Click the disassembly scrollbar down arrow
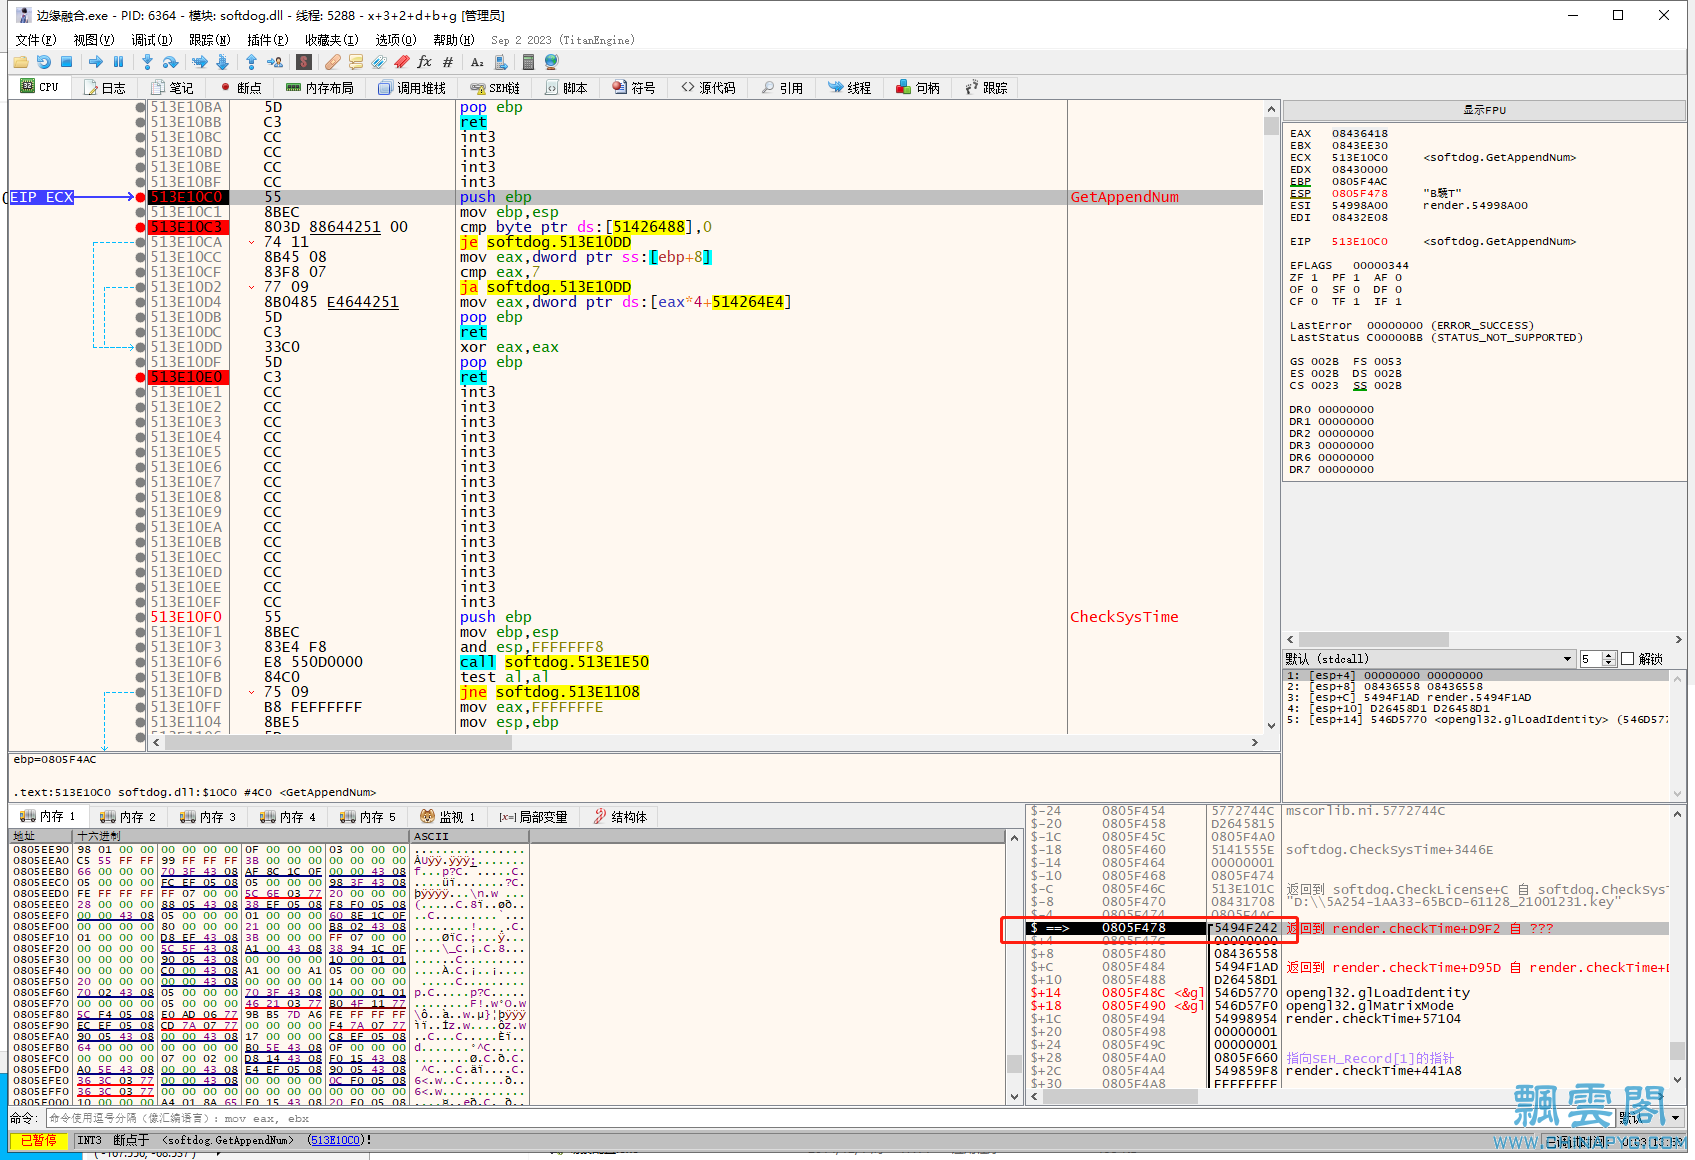 (x=1272, y=726)
